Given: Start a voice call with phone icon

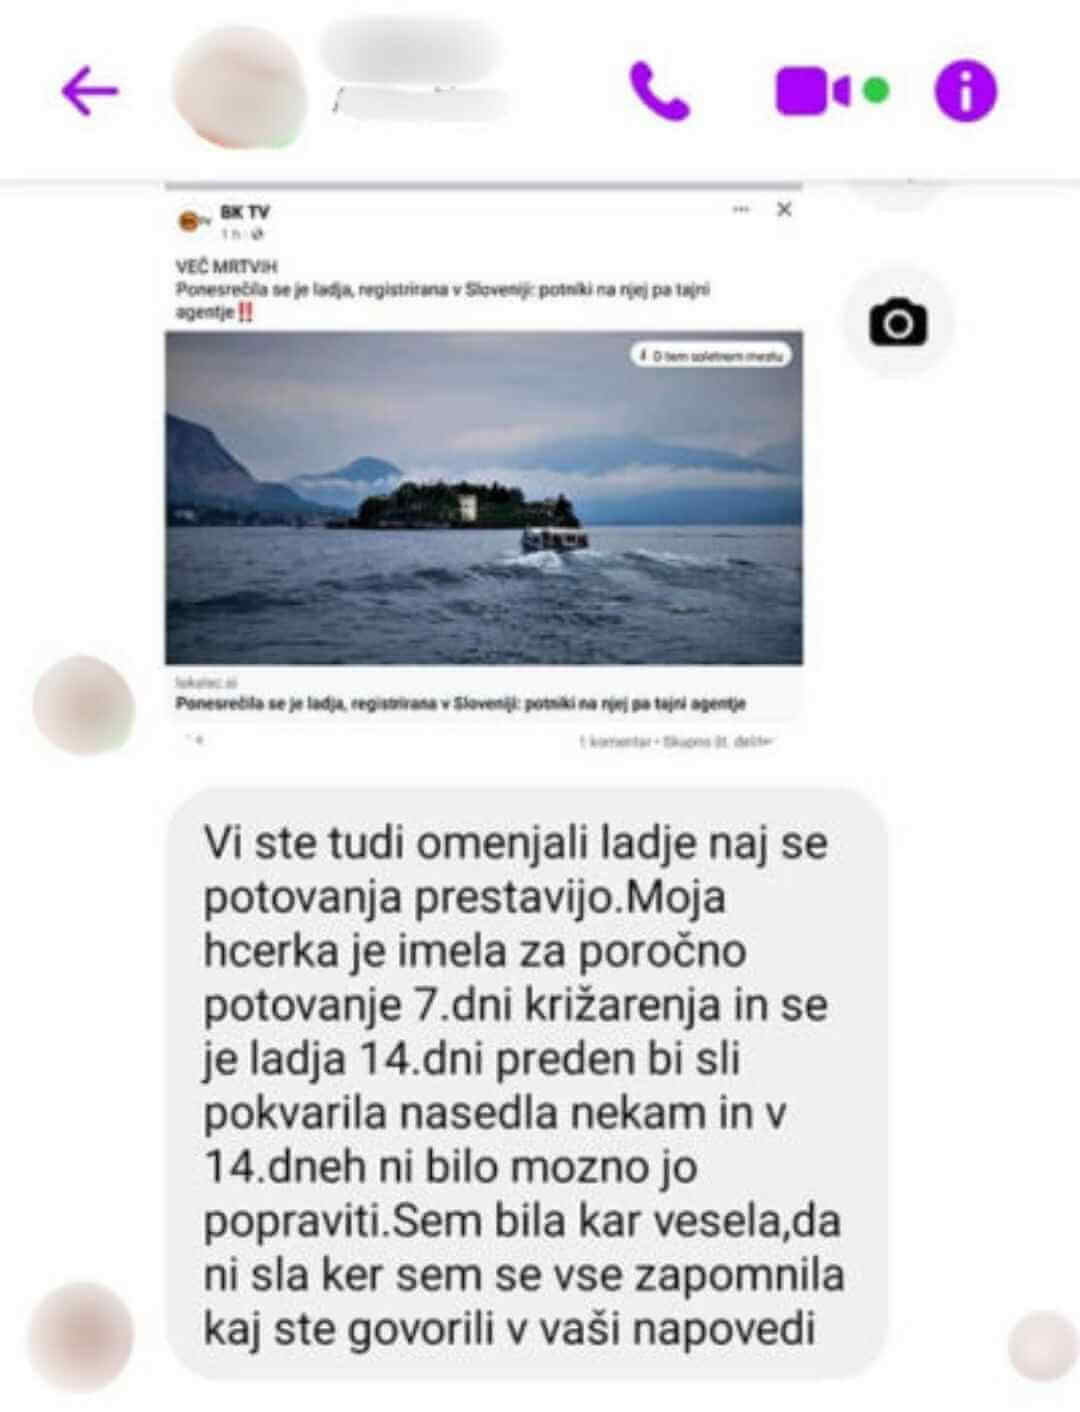Looking at the screenshot, I should (x=660, y=92).
